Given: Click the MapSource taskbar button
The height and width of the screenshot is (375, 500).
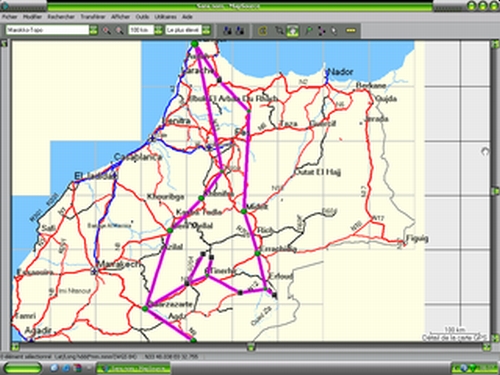Looking at the screenshot, I should coord(133,368).
